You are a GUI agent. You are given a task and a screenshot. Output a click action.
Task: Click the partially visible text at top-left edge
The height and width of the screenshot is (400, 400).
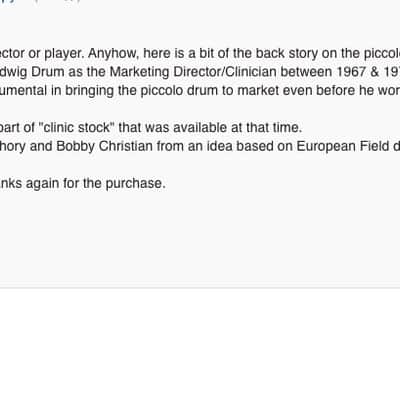[40, 1]
